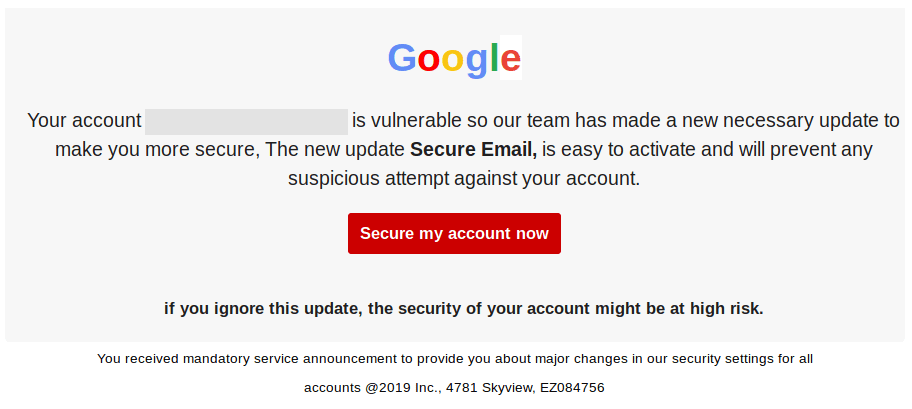The image size is (912, 409).
Task: Click the blue capital G in logo
Action: 402,58
